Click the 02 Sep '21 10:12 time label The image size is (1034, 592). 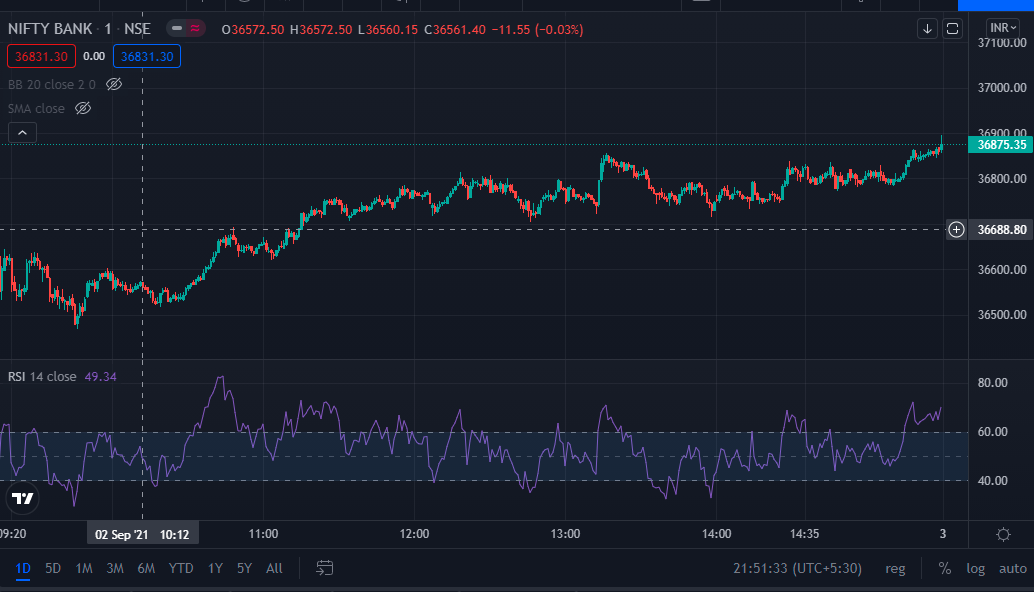point(142,535)
